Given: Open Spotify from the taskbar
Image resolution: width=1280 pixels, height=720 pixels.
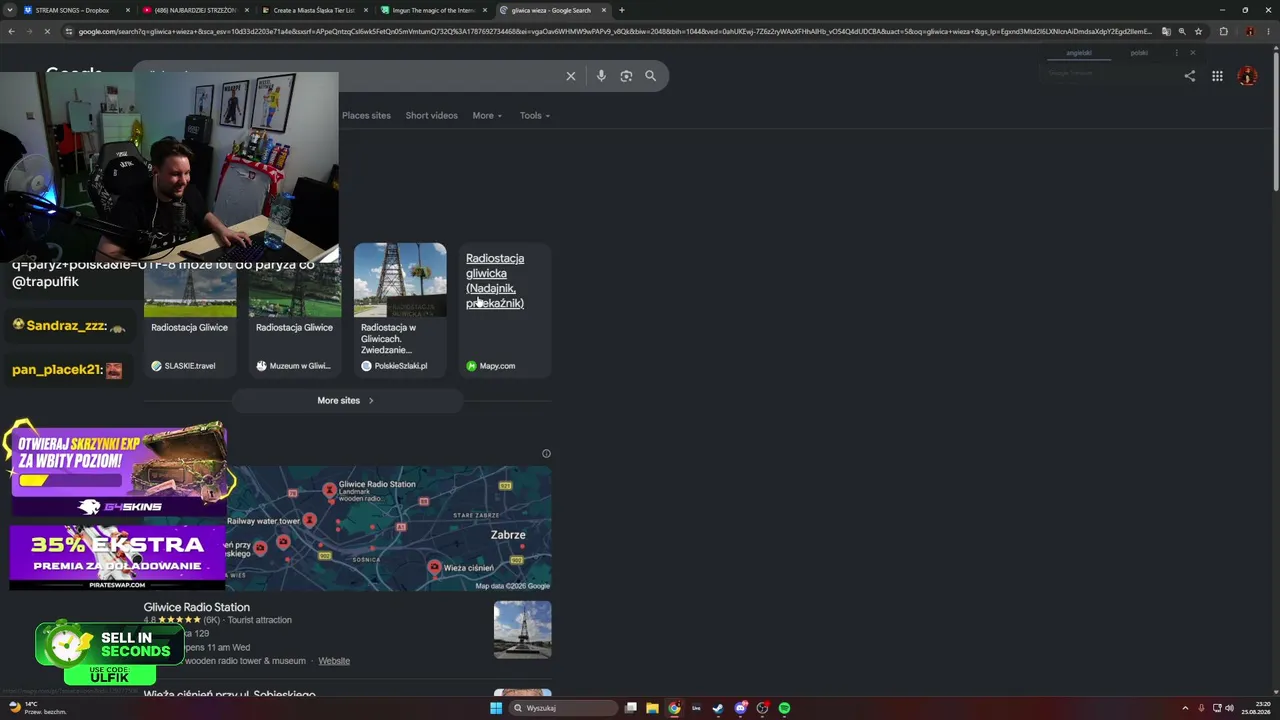Looking at the screenshot, I should [784, 708].
